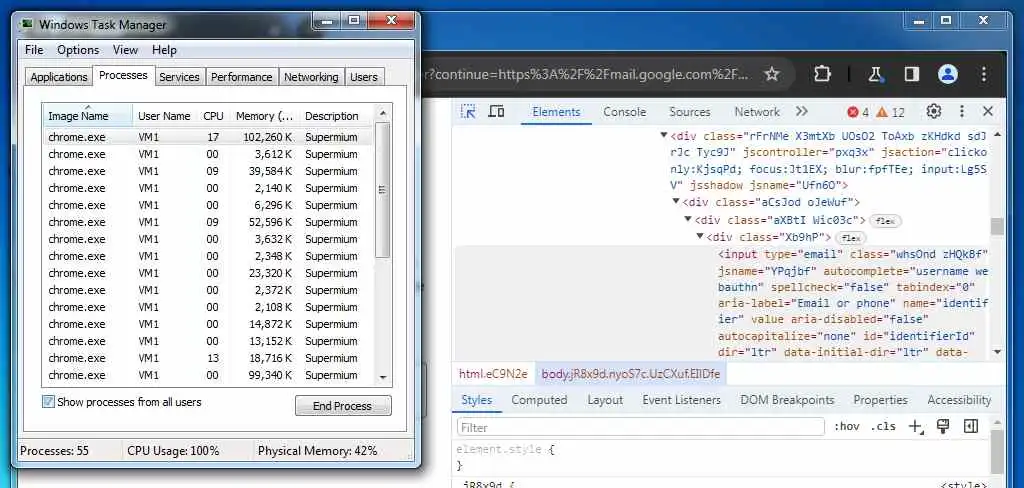Select the Elements tab in DevTools
The image size is (1024, 488).
click(556, 112)
